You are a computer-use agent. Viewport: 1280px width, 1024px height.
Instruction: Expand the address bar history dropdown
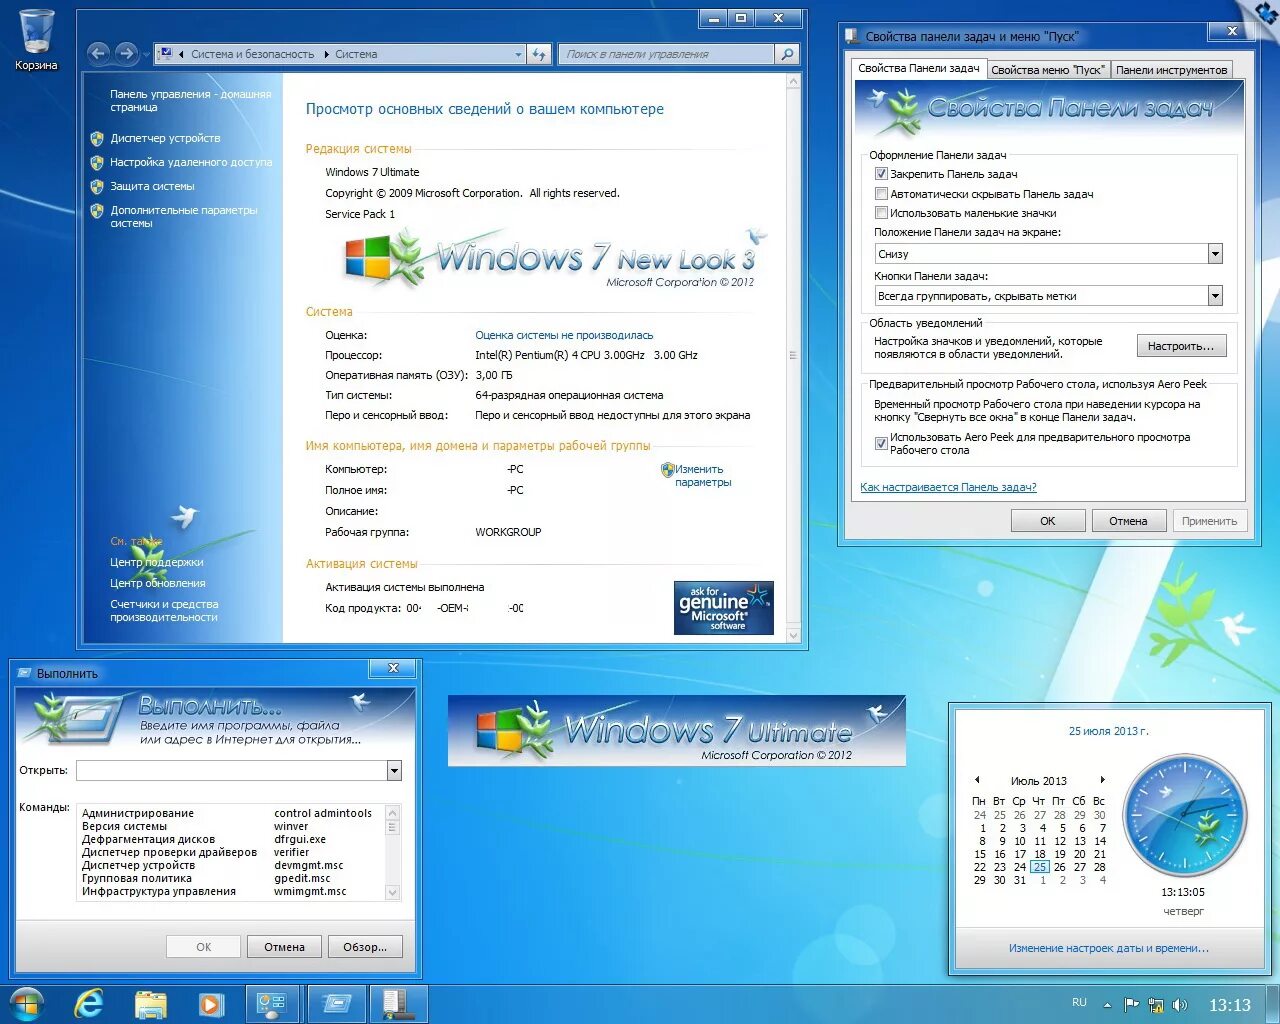[x=518, y=54]
